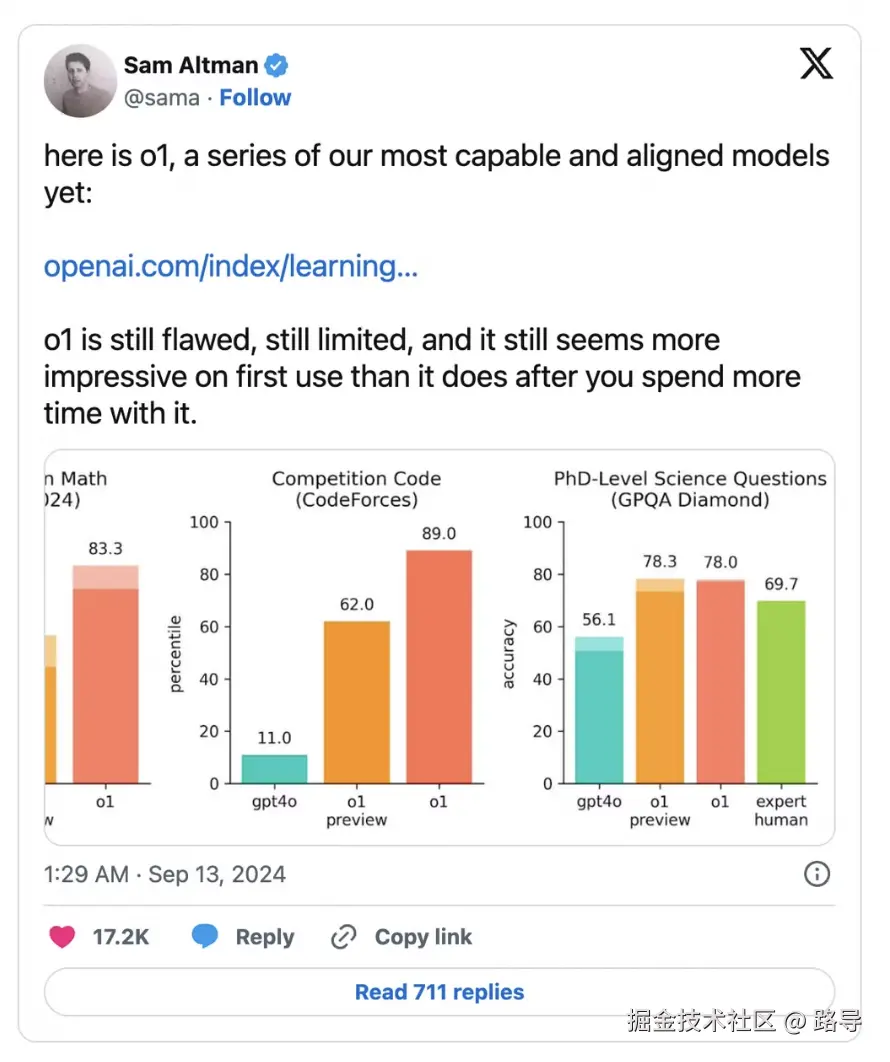
Task: Open the openai.com/index/learning link
Action: [x=231, y=266]
